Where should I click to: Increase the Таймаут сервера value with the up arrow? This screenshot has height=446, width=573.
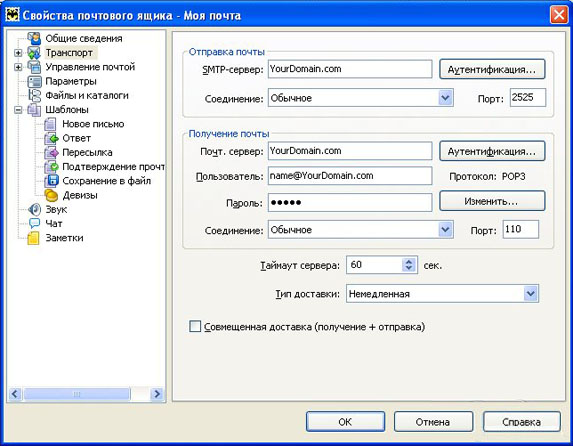coord(409,261)
